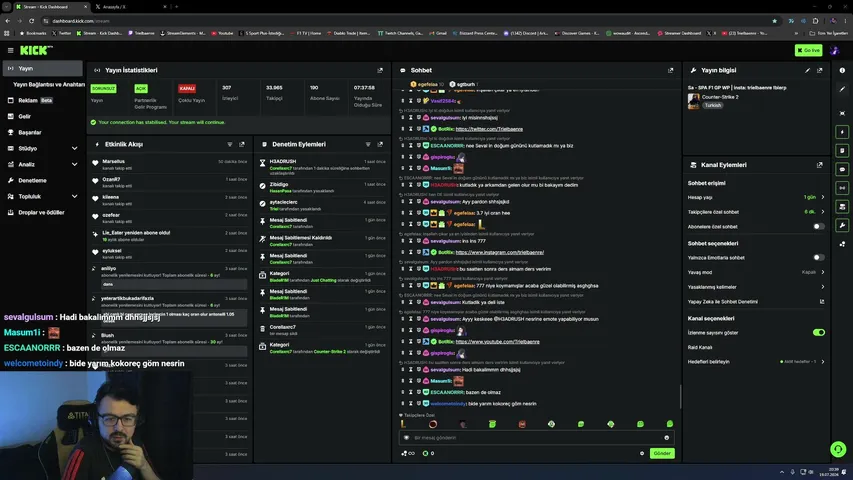Open Hesap yaşı setting chevron

[823, 197]
